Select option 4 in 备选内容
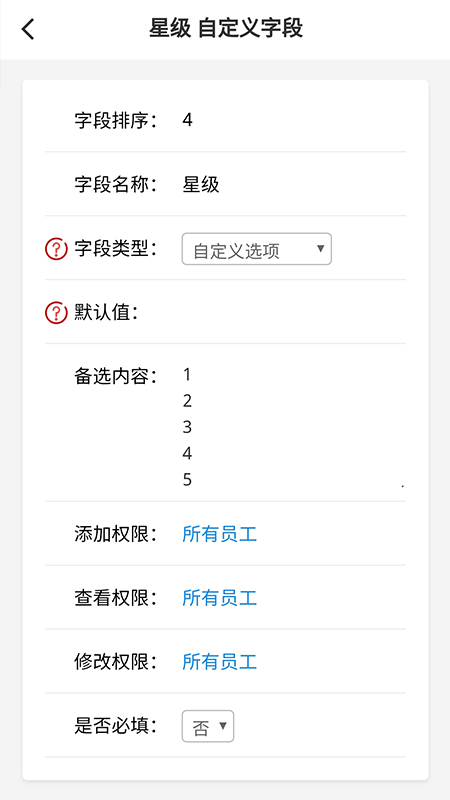The height and width of the screenshot is (800, 450). [187, 454]
